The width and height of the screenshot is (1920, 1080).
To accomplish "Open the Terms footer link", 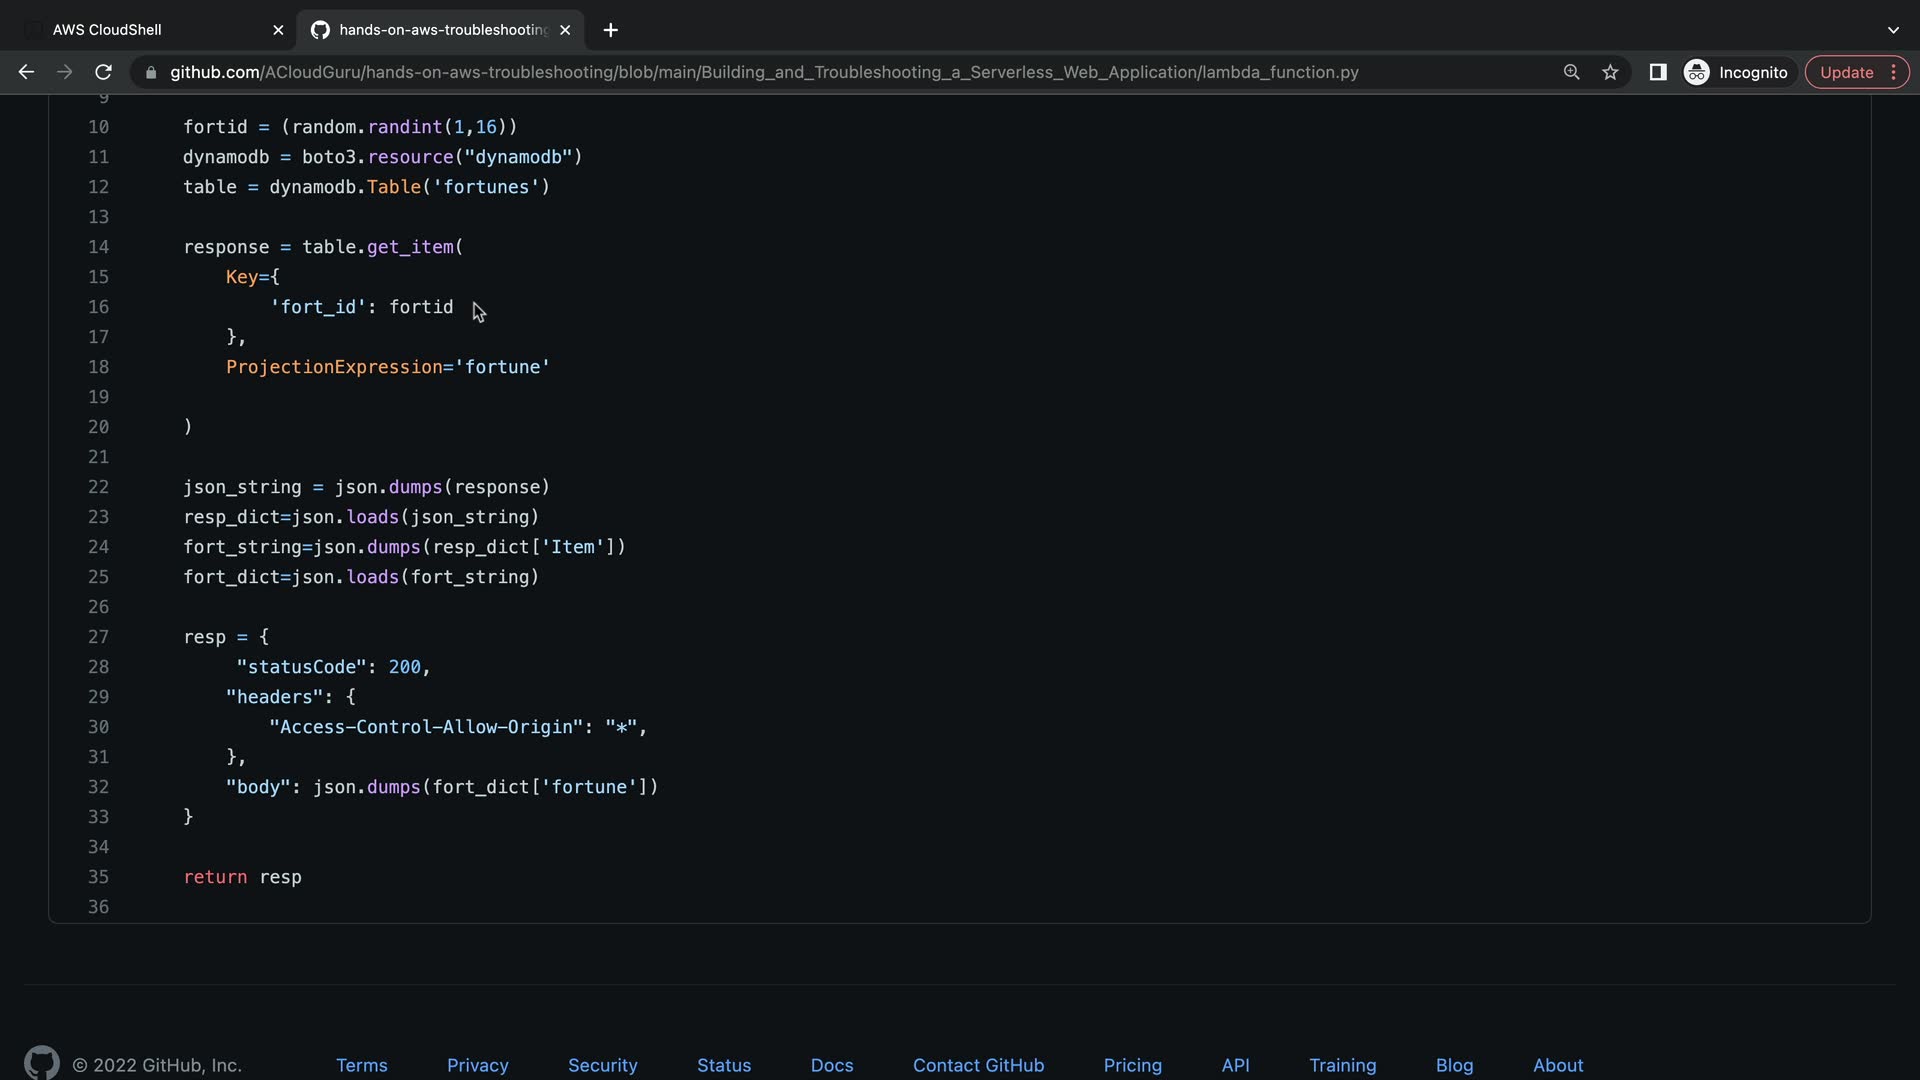I will point(361,1065).
